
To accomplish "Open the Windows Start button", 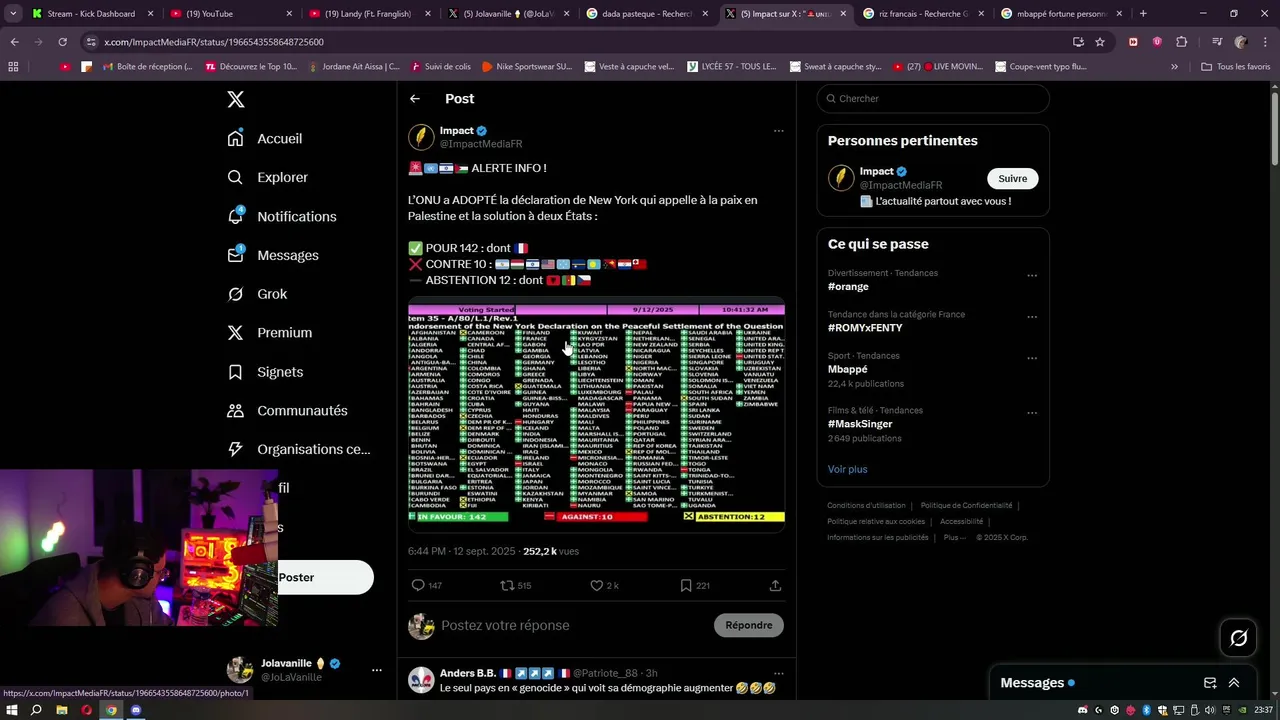I will point(11,710).
